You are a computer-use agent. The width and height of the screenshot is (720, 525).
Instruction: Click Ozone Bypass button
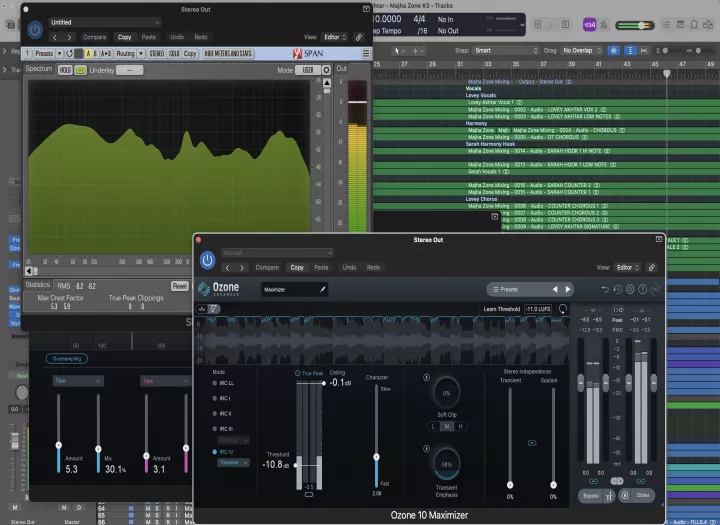[591, 496]
